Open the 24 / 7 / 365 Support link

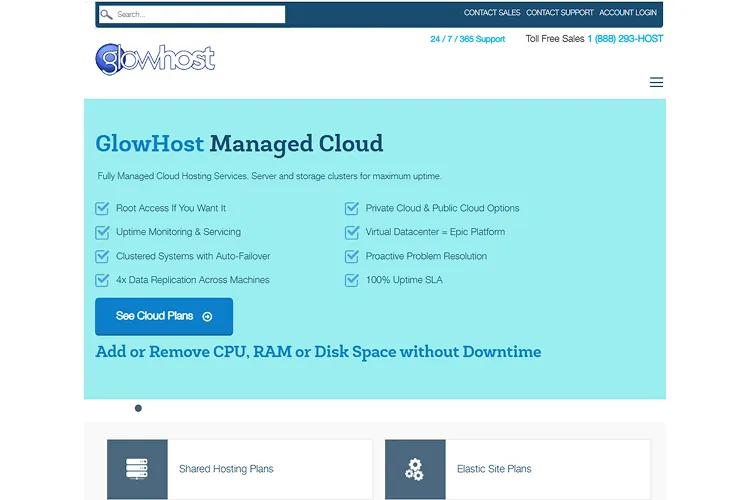(x=467, y=39)
